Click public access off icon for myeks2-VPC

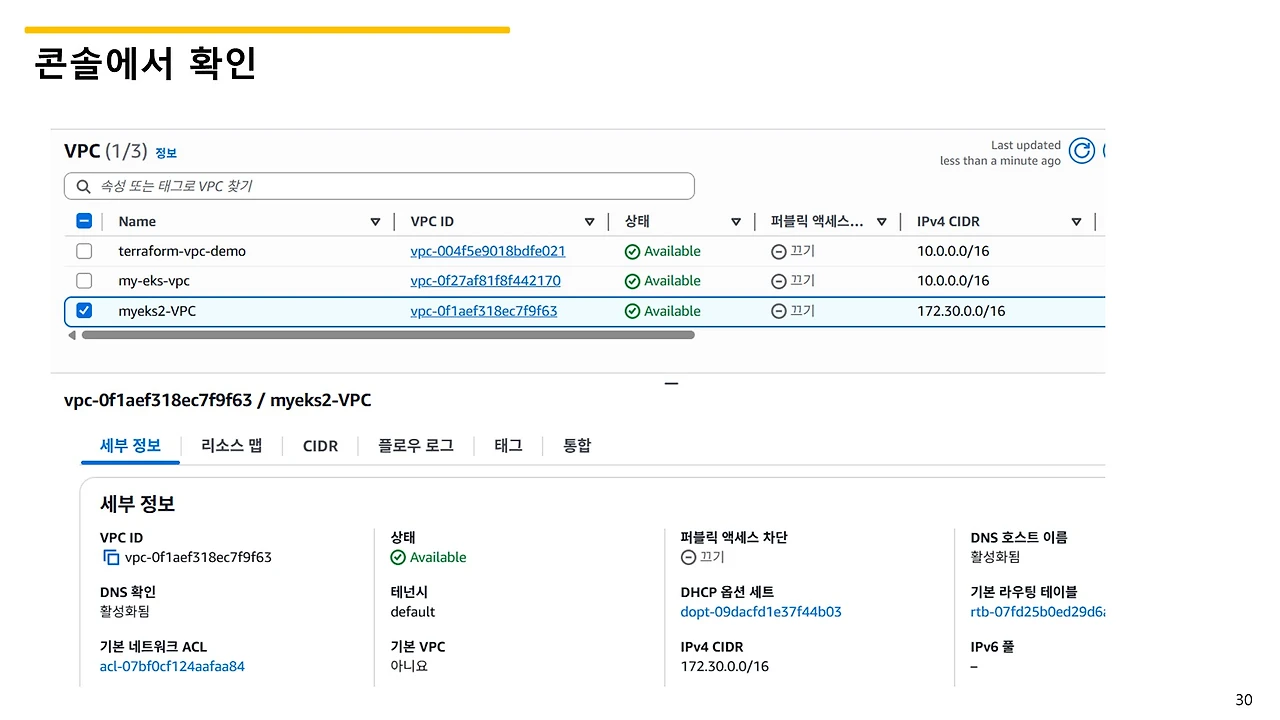[779, 311]
